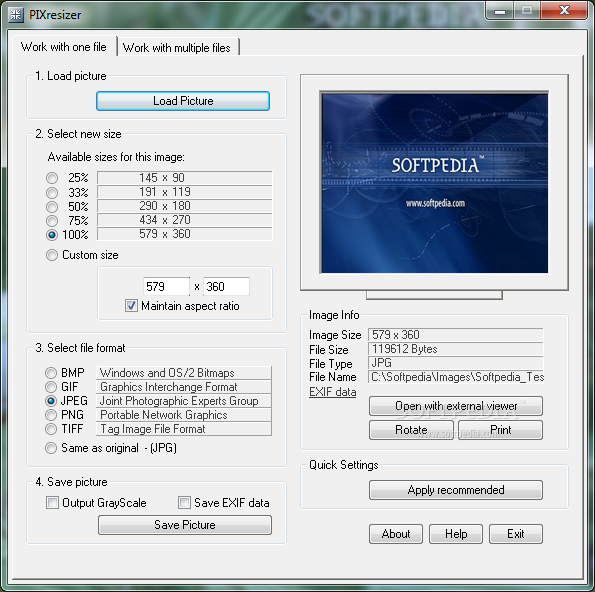Select TIFF file format
The height and width of the screenshot is (592, 595).
pos(51,429)
